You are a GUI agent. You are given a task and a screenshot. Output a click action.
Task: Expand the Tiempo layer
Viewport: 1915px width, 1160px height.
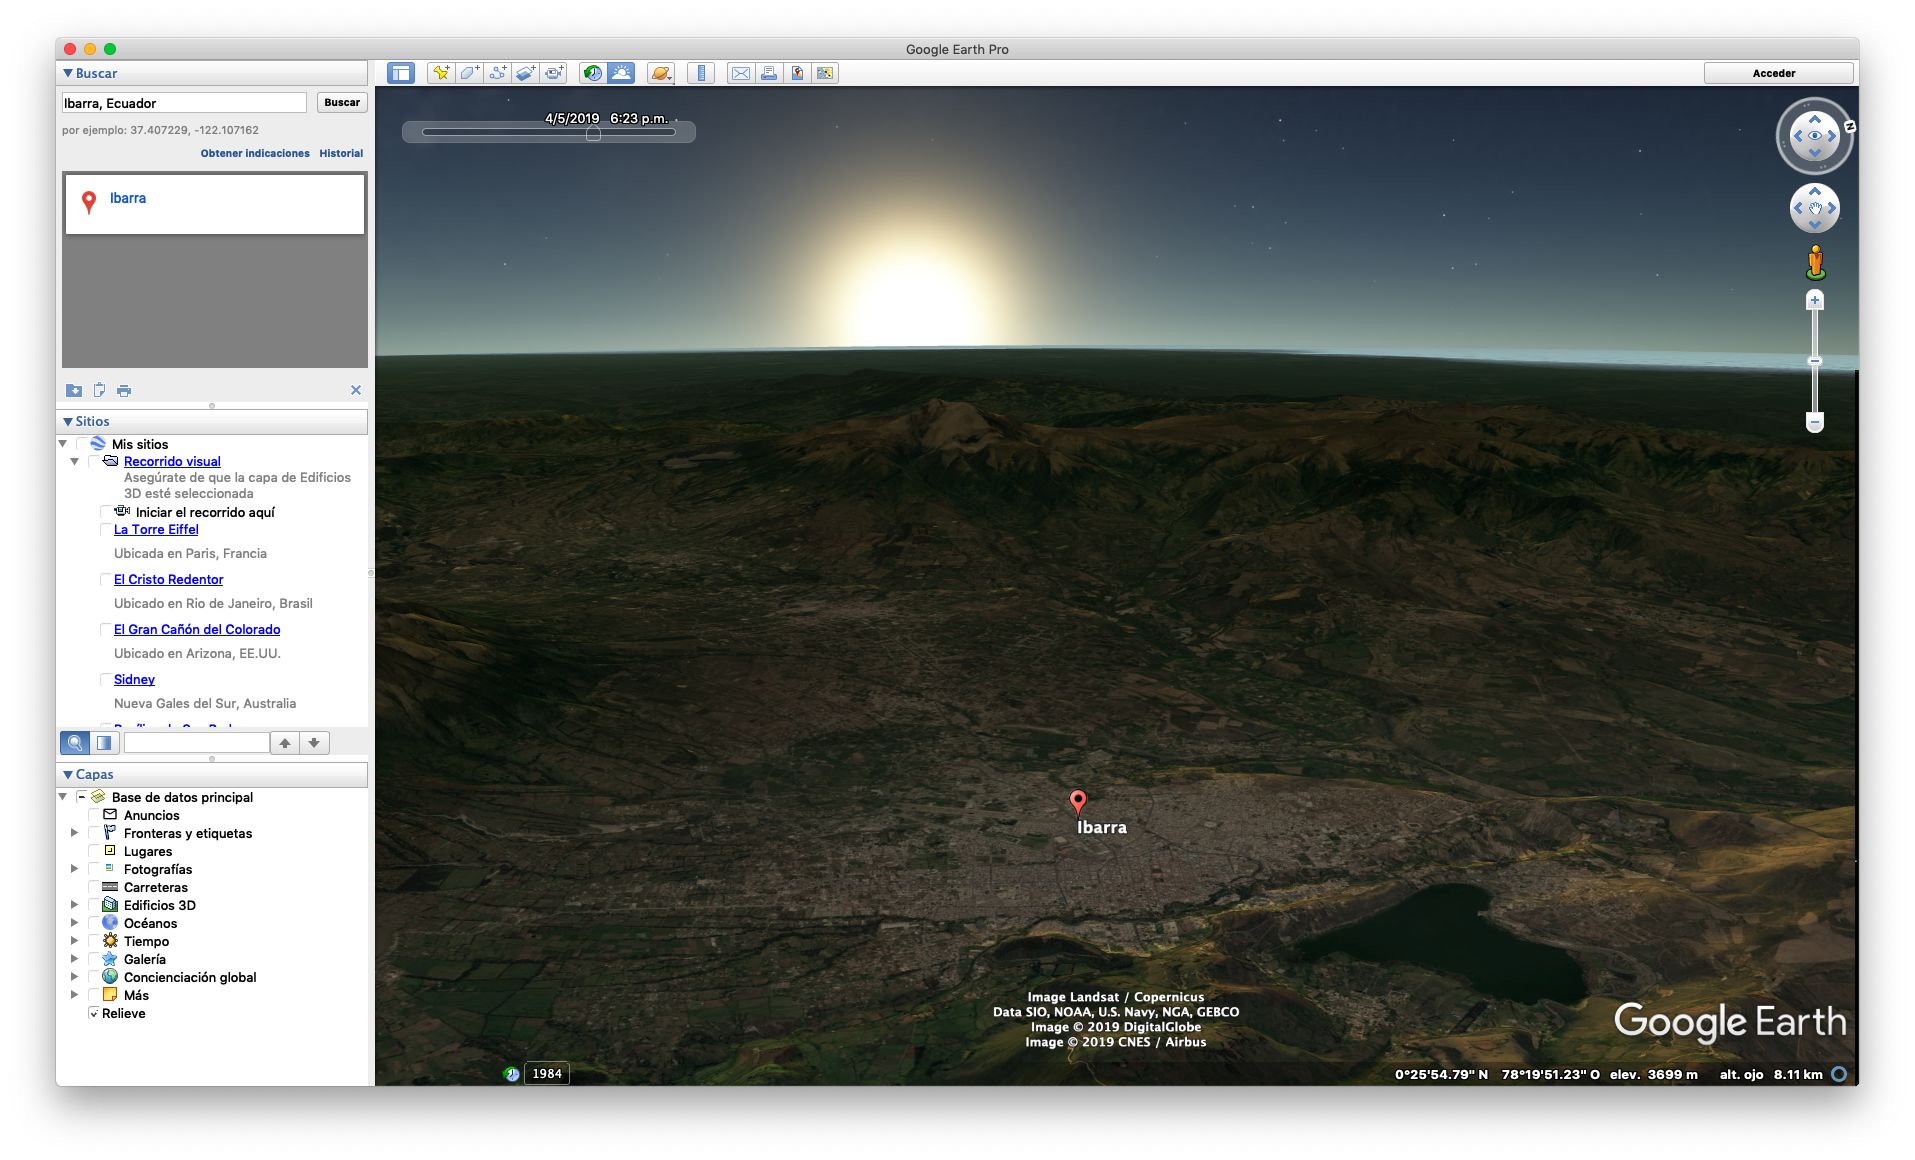click(x=74, y=941)
